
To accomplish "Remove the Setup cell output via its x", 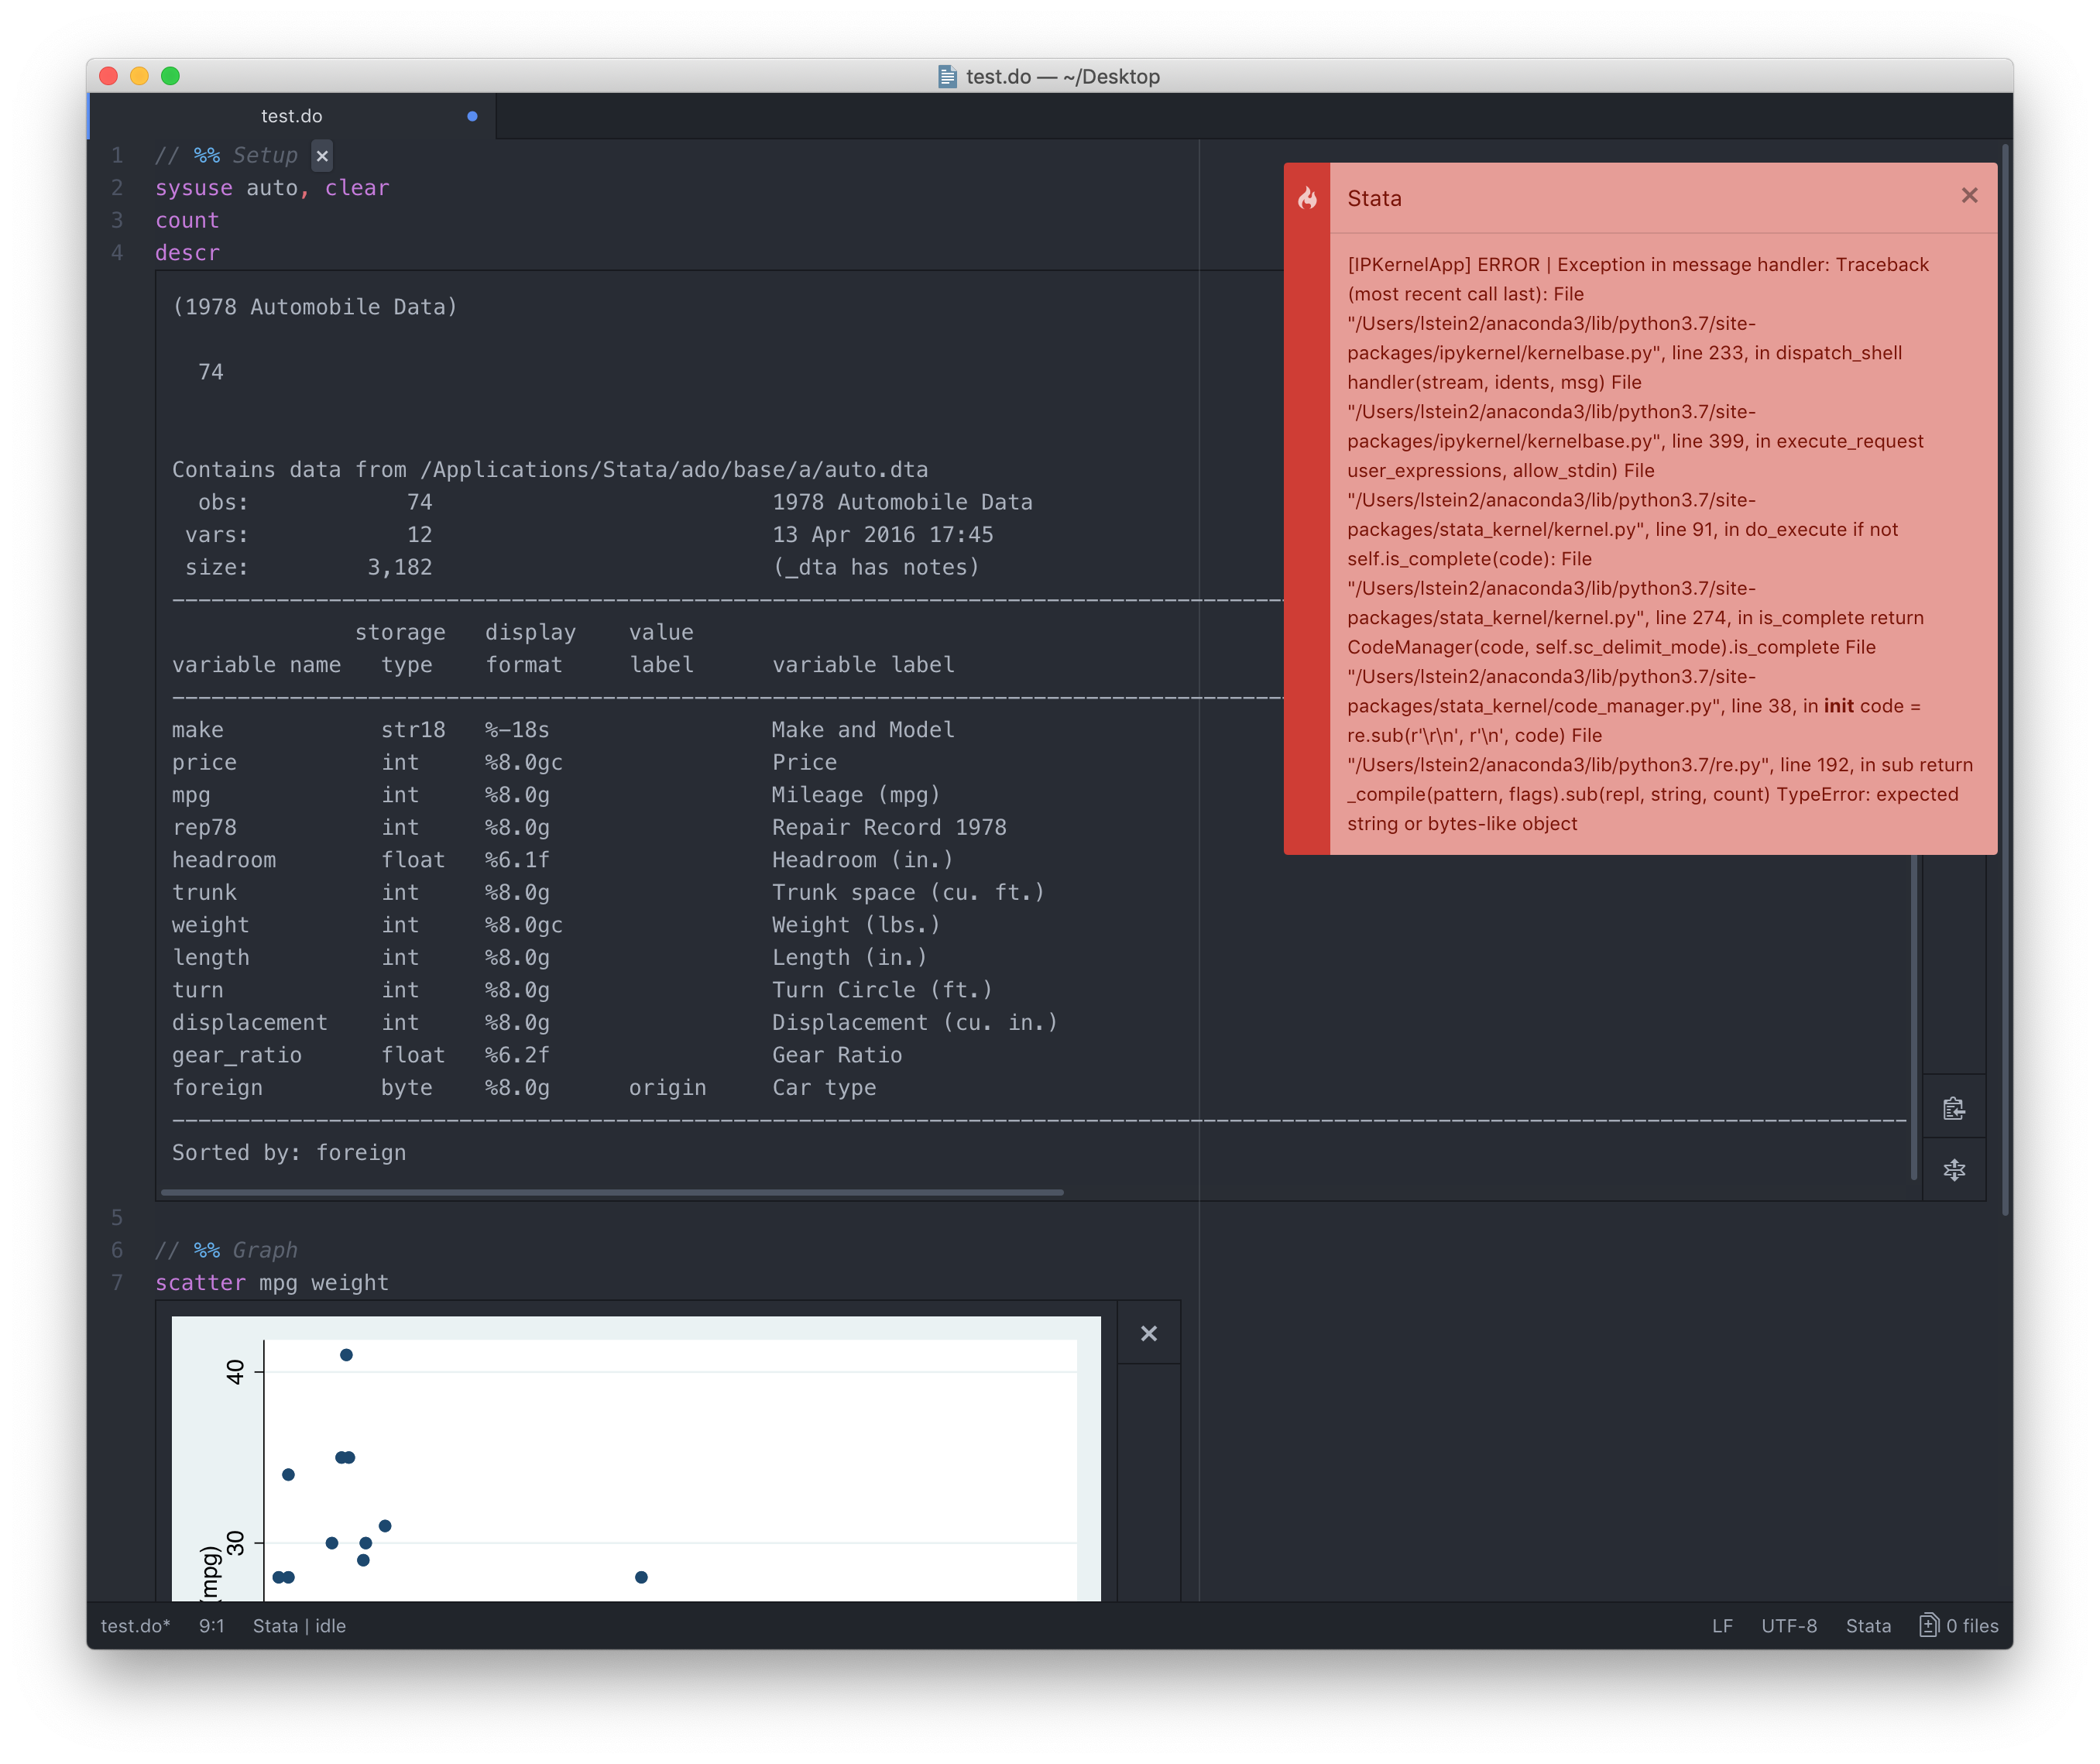I will click(321, 156).
